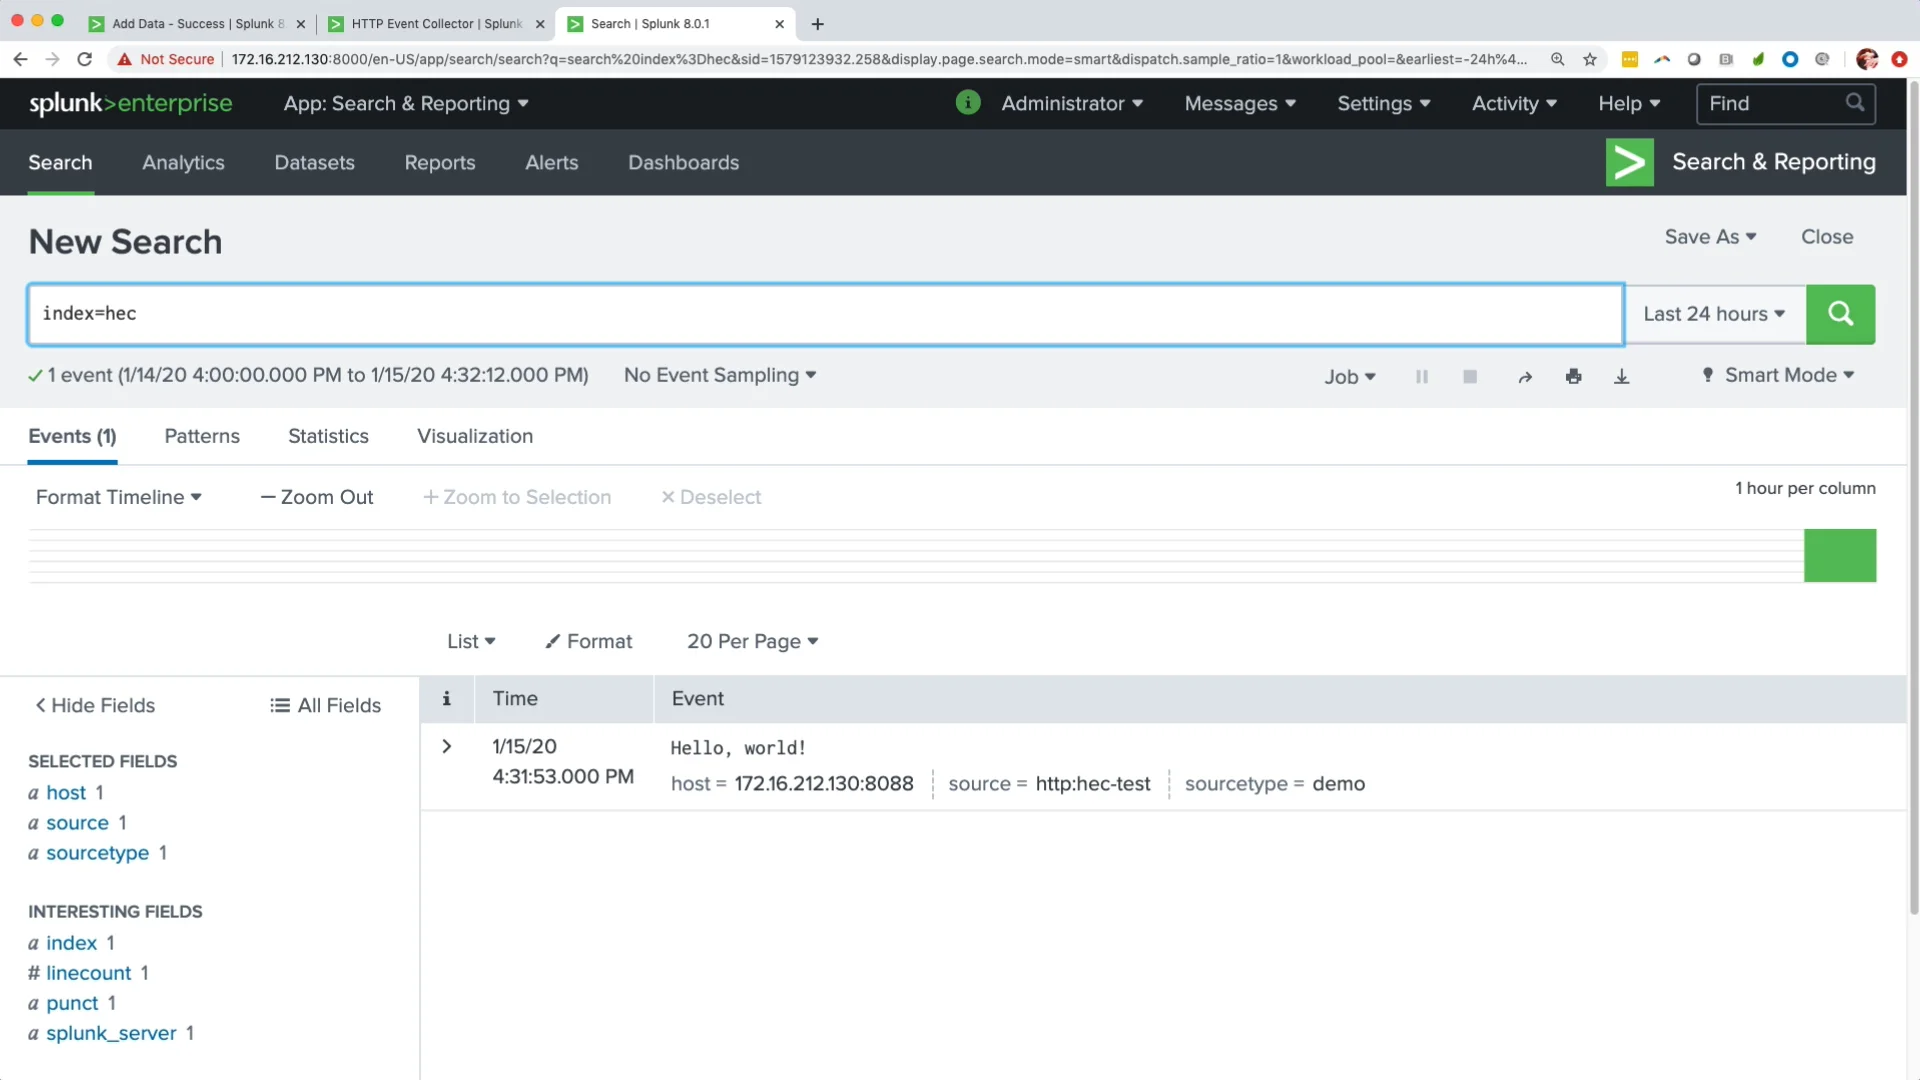The height and width of the screenshot is (1080, 1920).
Task: Reload the browser page
Action: coord(85,59)
